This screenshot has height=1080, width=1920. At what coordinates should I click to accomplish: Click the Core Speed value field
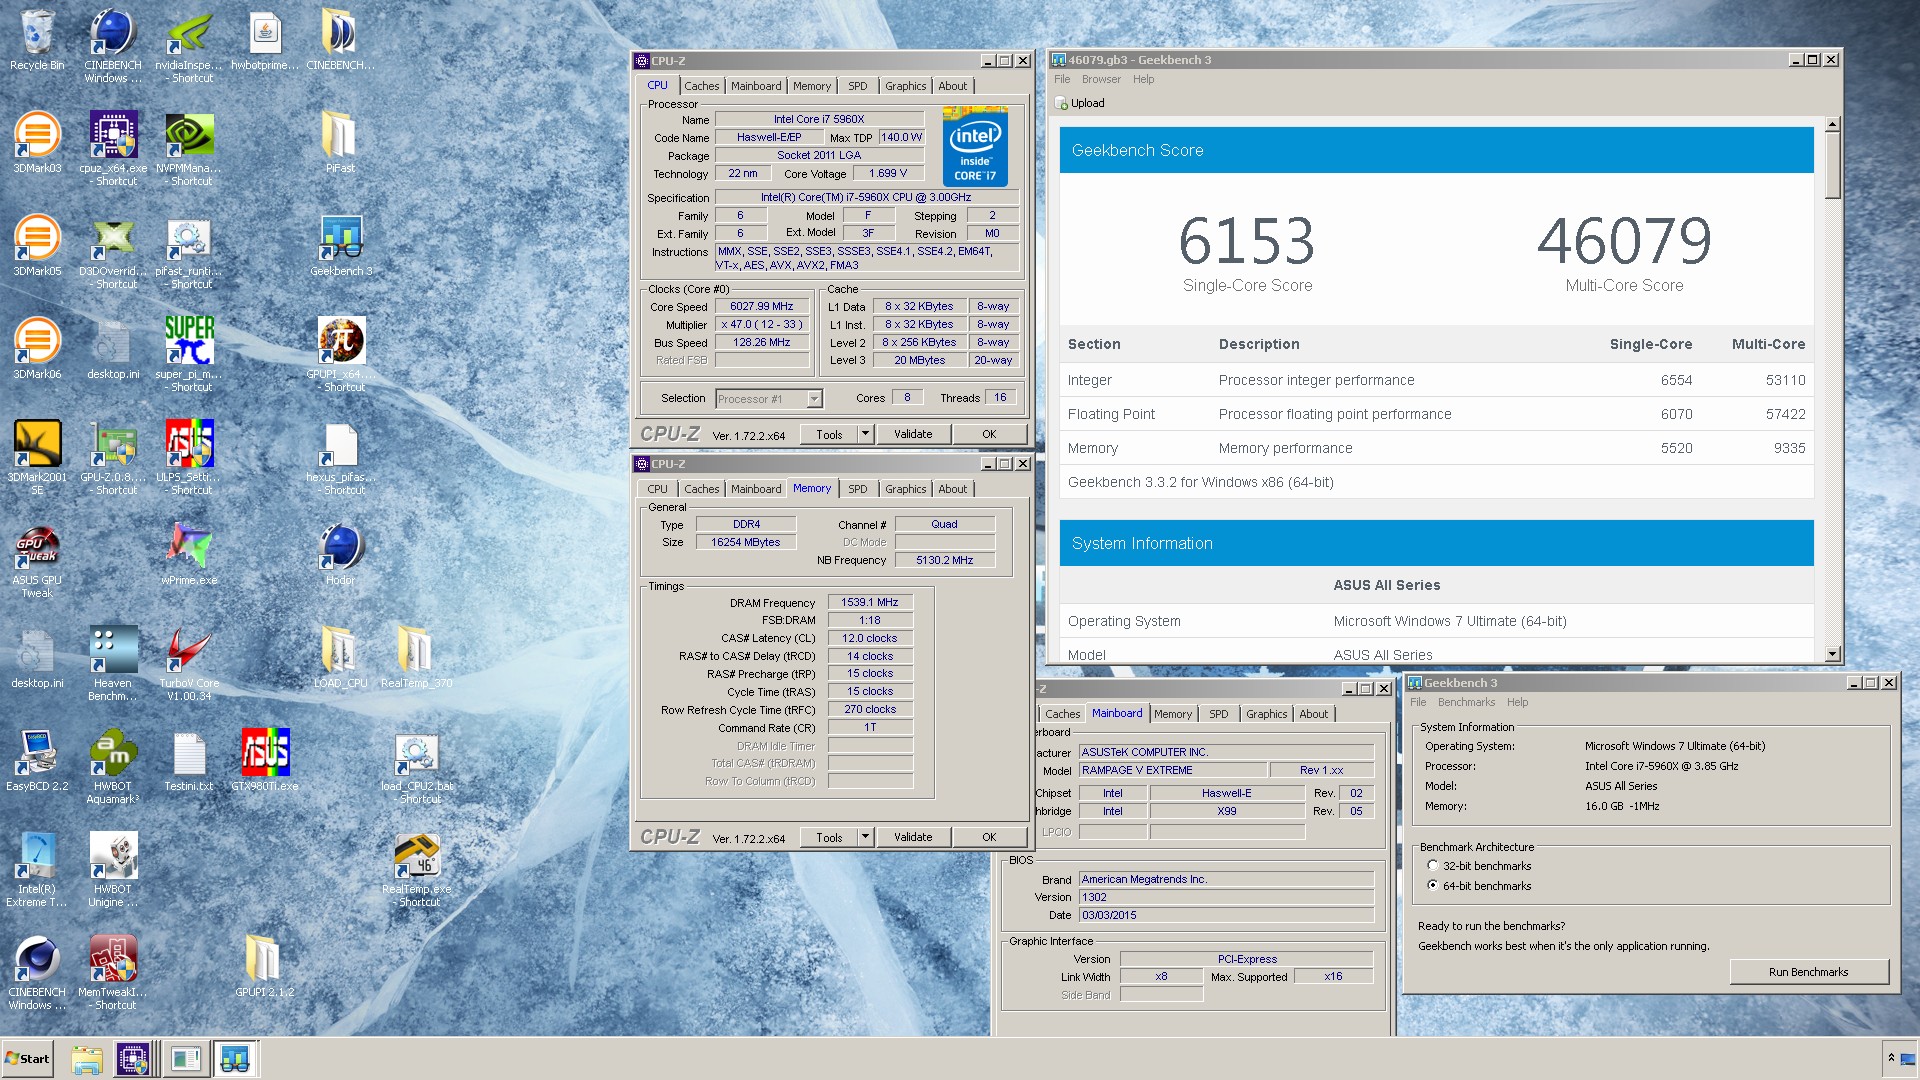[762, 306]
